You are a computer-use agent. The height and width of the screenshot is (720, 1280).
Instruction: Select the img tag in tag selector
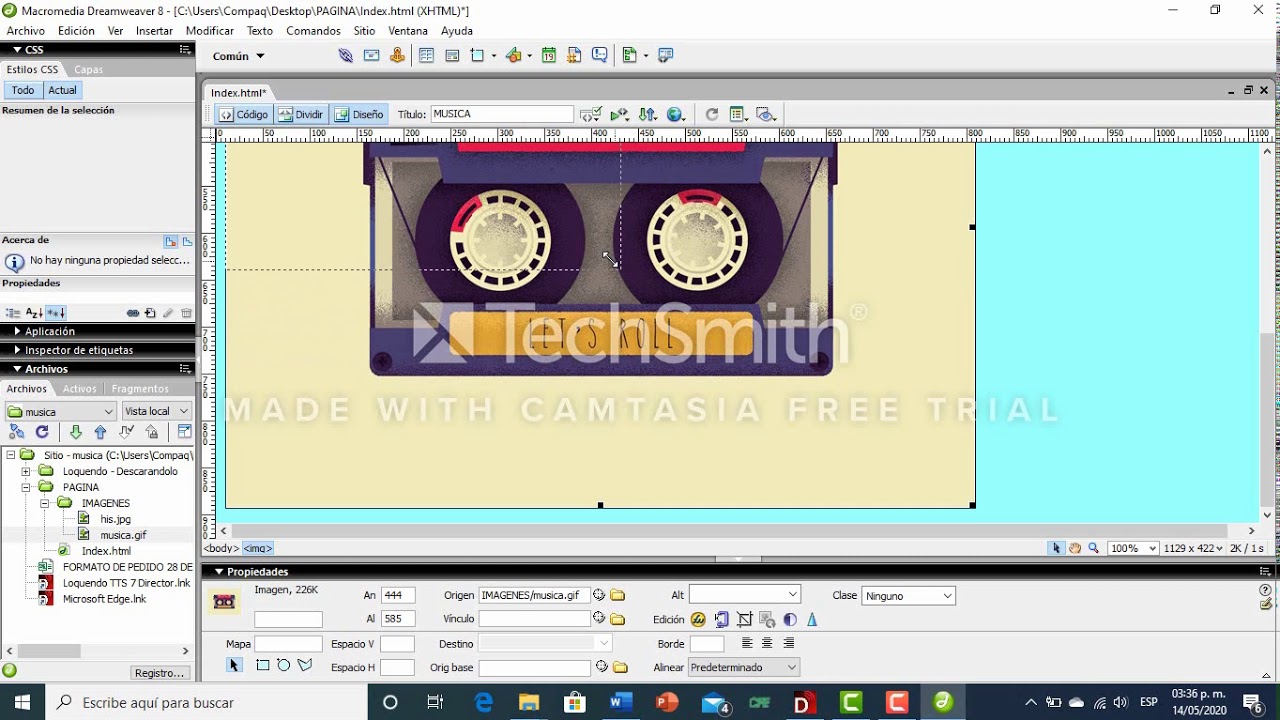click(258, 548)
